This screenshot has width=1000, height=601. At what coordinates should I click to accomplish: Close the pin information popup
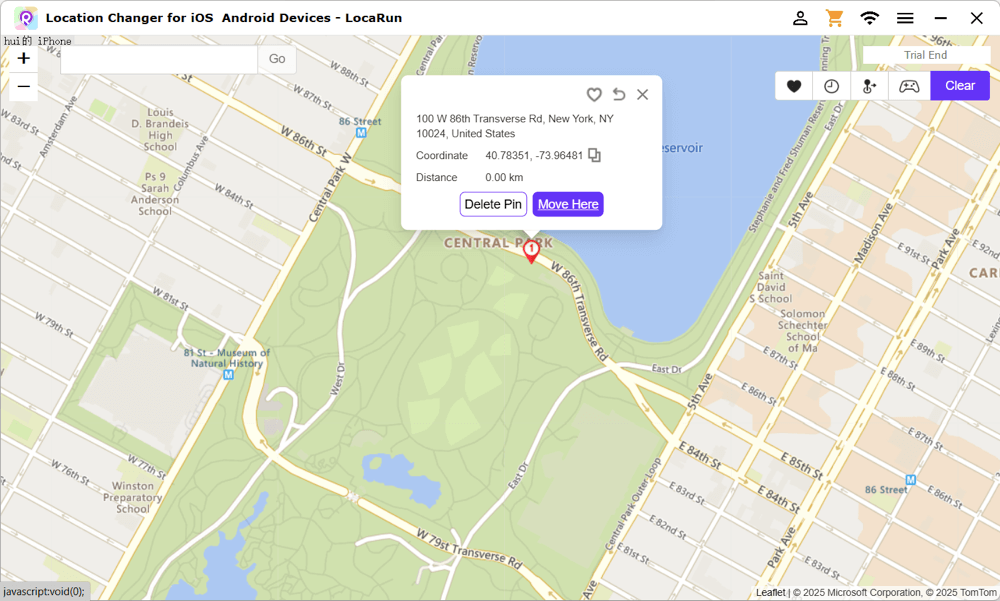coord(643,94)
